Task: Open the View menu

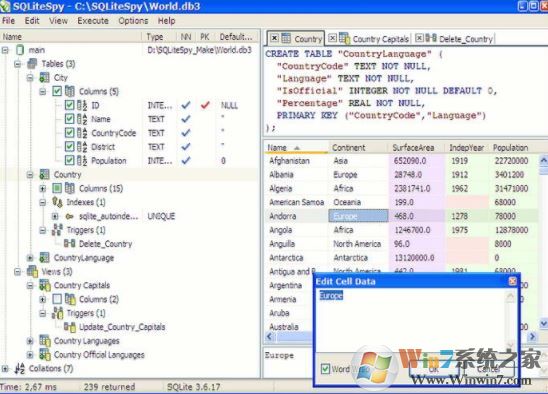Action: click(x=58, y=21)
